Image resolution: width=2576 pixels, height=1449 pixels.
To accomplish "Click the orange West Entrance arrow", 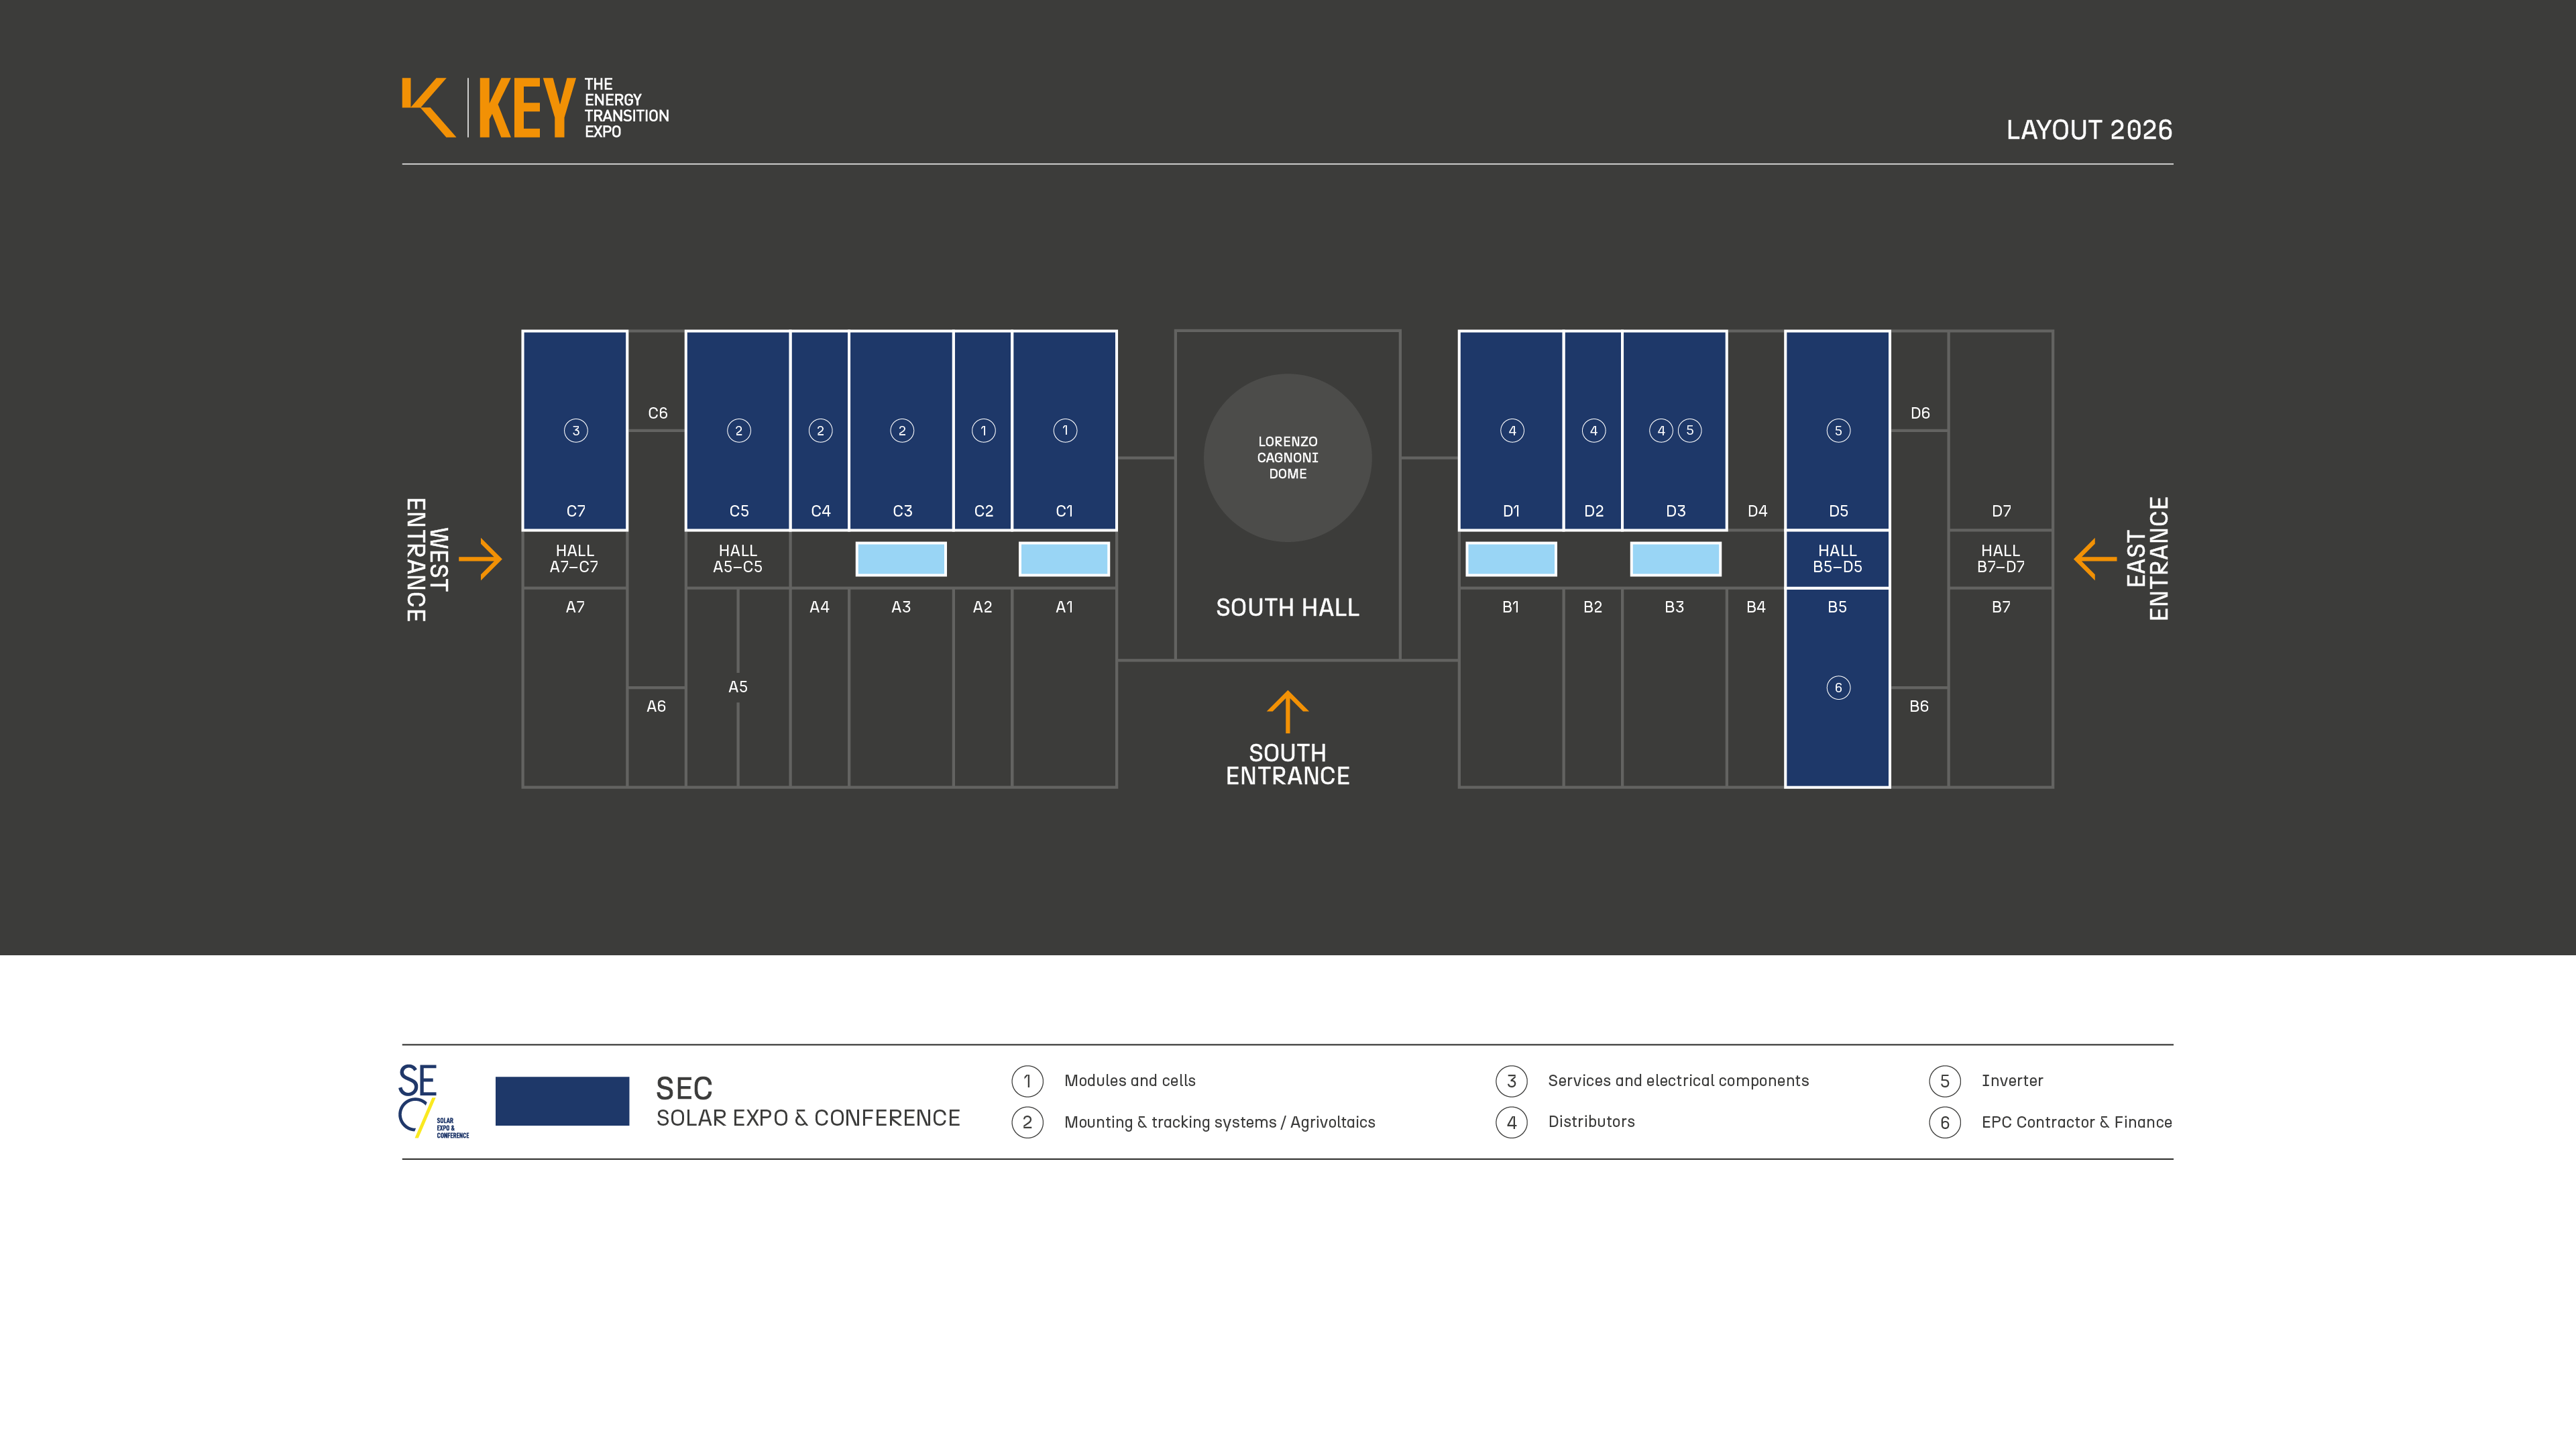I will [481, 559].
